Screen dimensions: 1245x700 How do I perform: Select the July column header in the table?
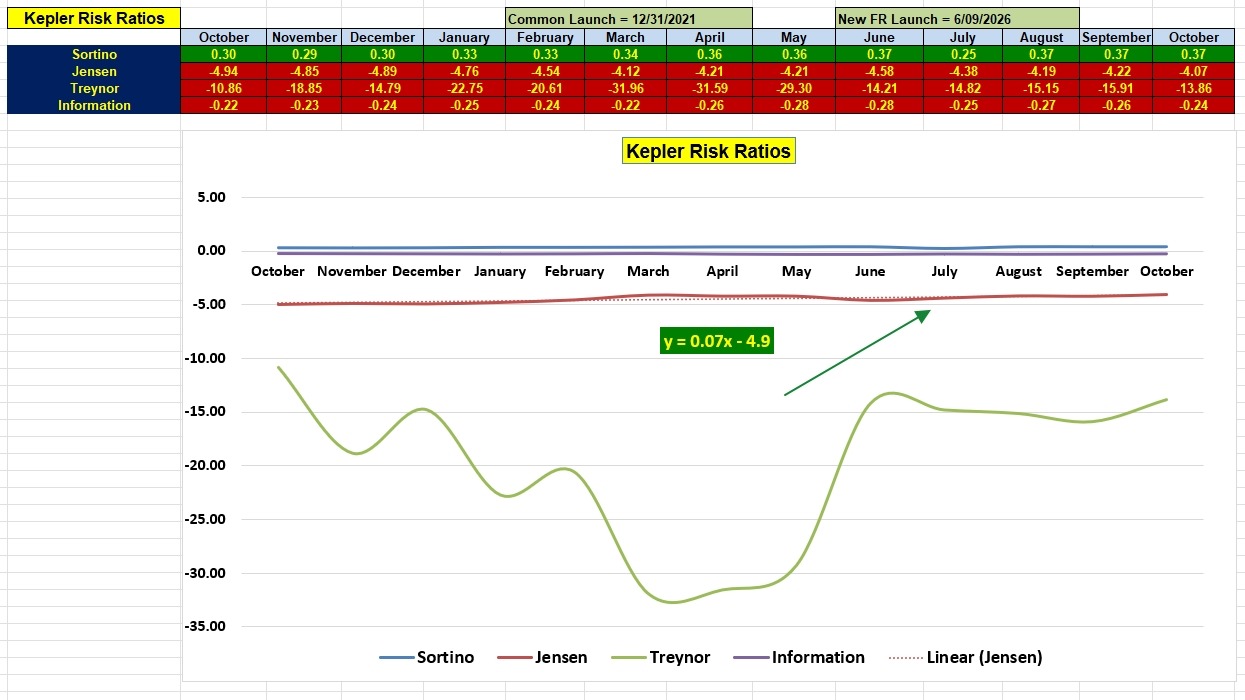point(962,37)
